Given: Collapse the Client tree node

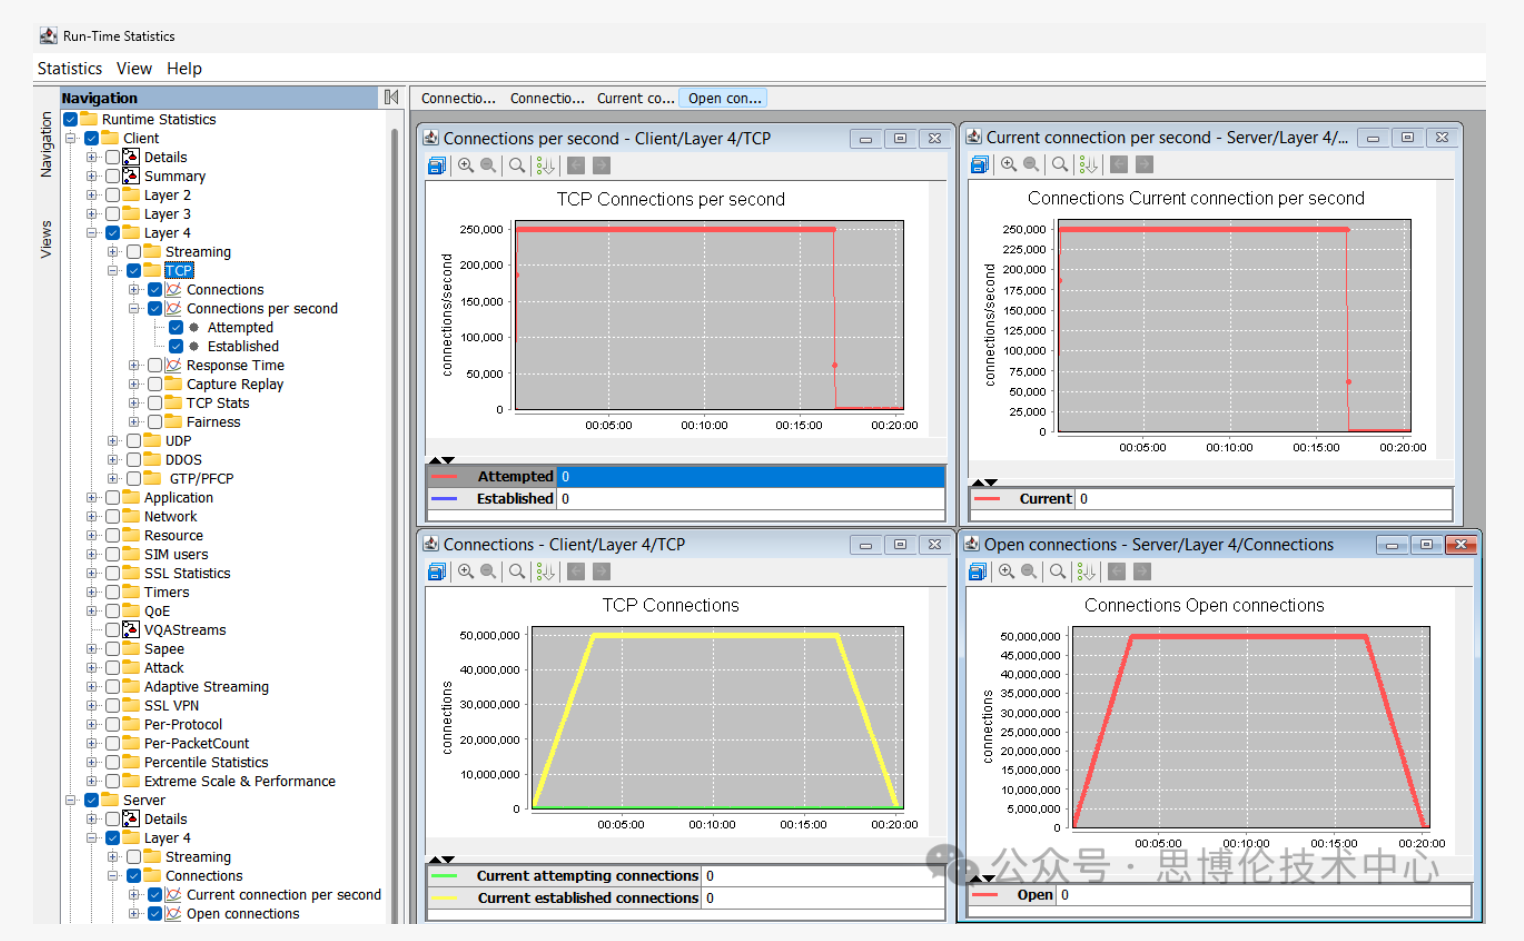Looking at the screenshot, I should click(71, 139).
